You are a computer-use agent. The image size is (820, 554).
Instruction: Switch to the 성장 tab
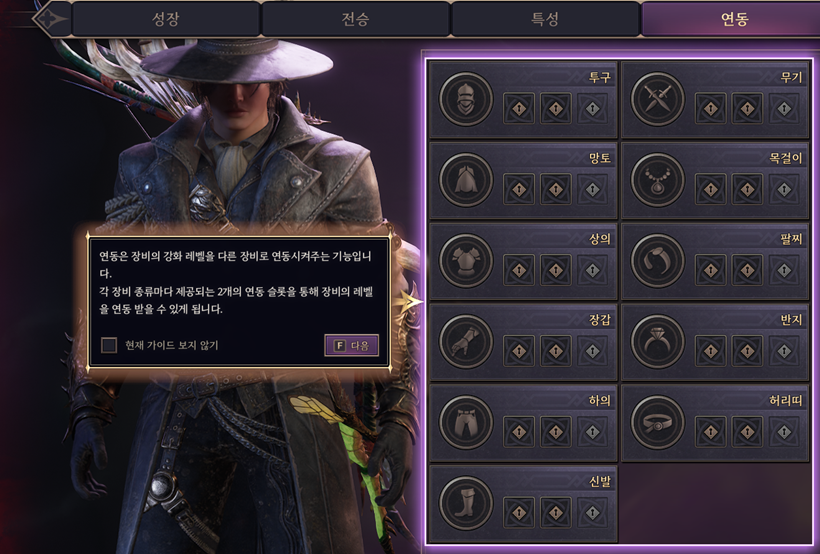pyautogui.click(x=166, y=19)
